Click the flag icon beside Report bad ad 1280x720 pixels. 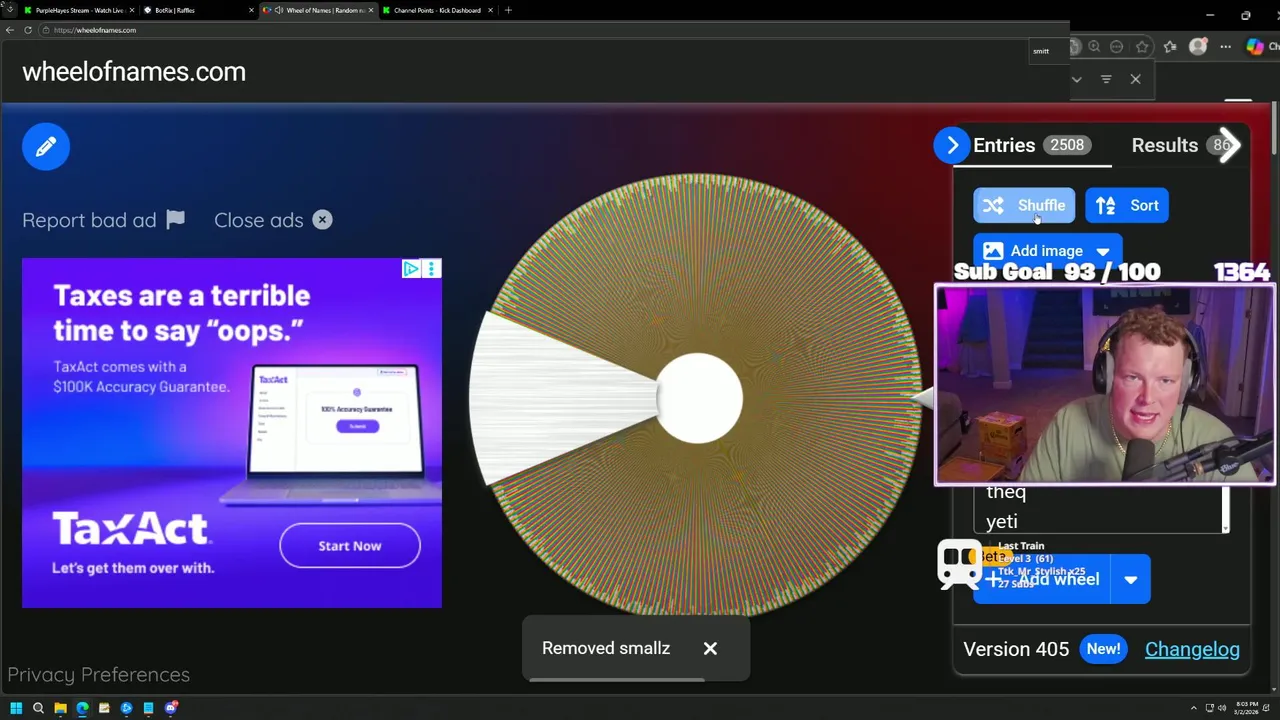pyautogui.click(x=176, y=220)
